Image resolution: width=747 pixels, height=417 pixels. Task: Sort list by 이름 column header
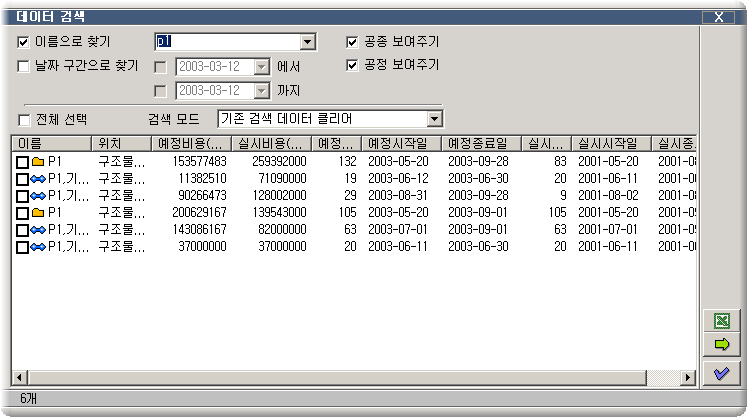tap(50, 143)
